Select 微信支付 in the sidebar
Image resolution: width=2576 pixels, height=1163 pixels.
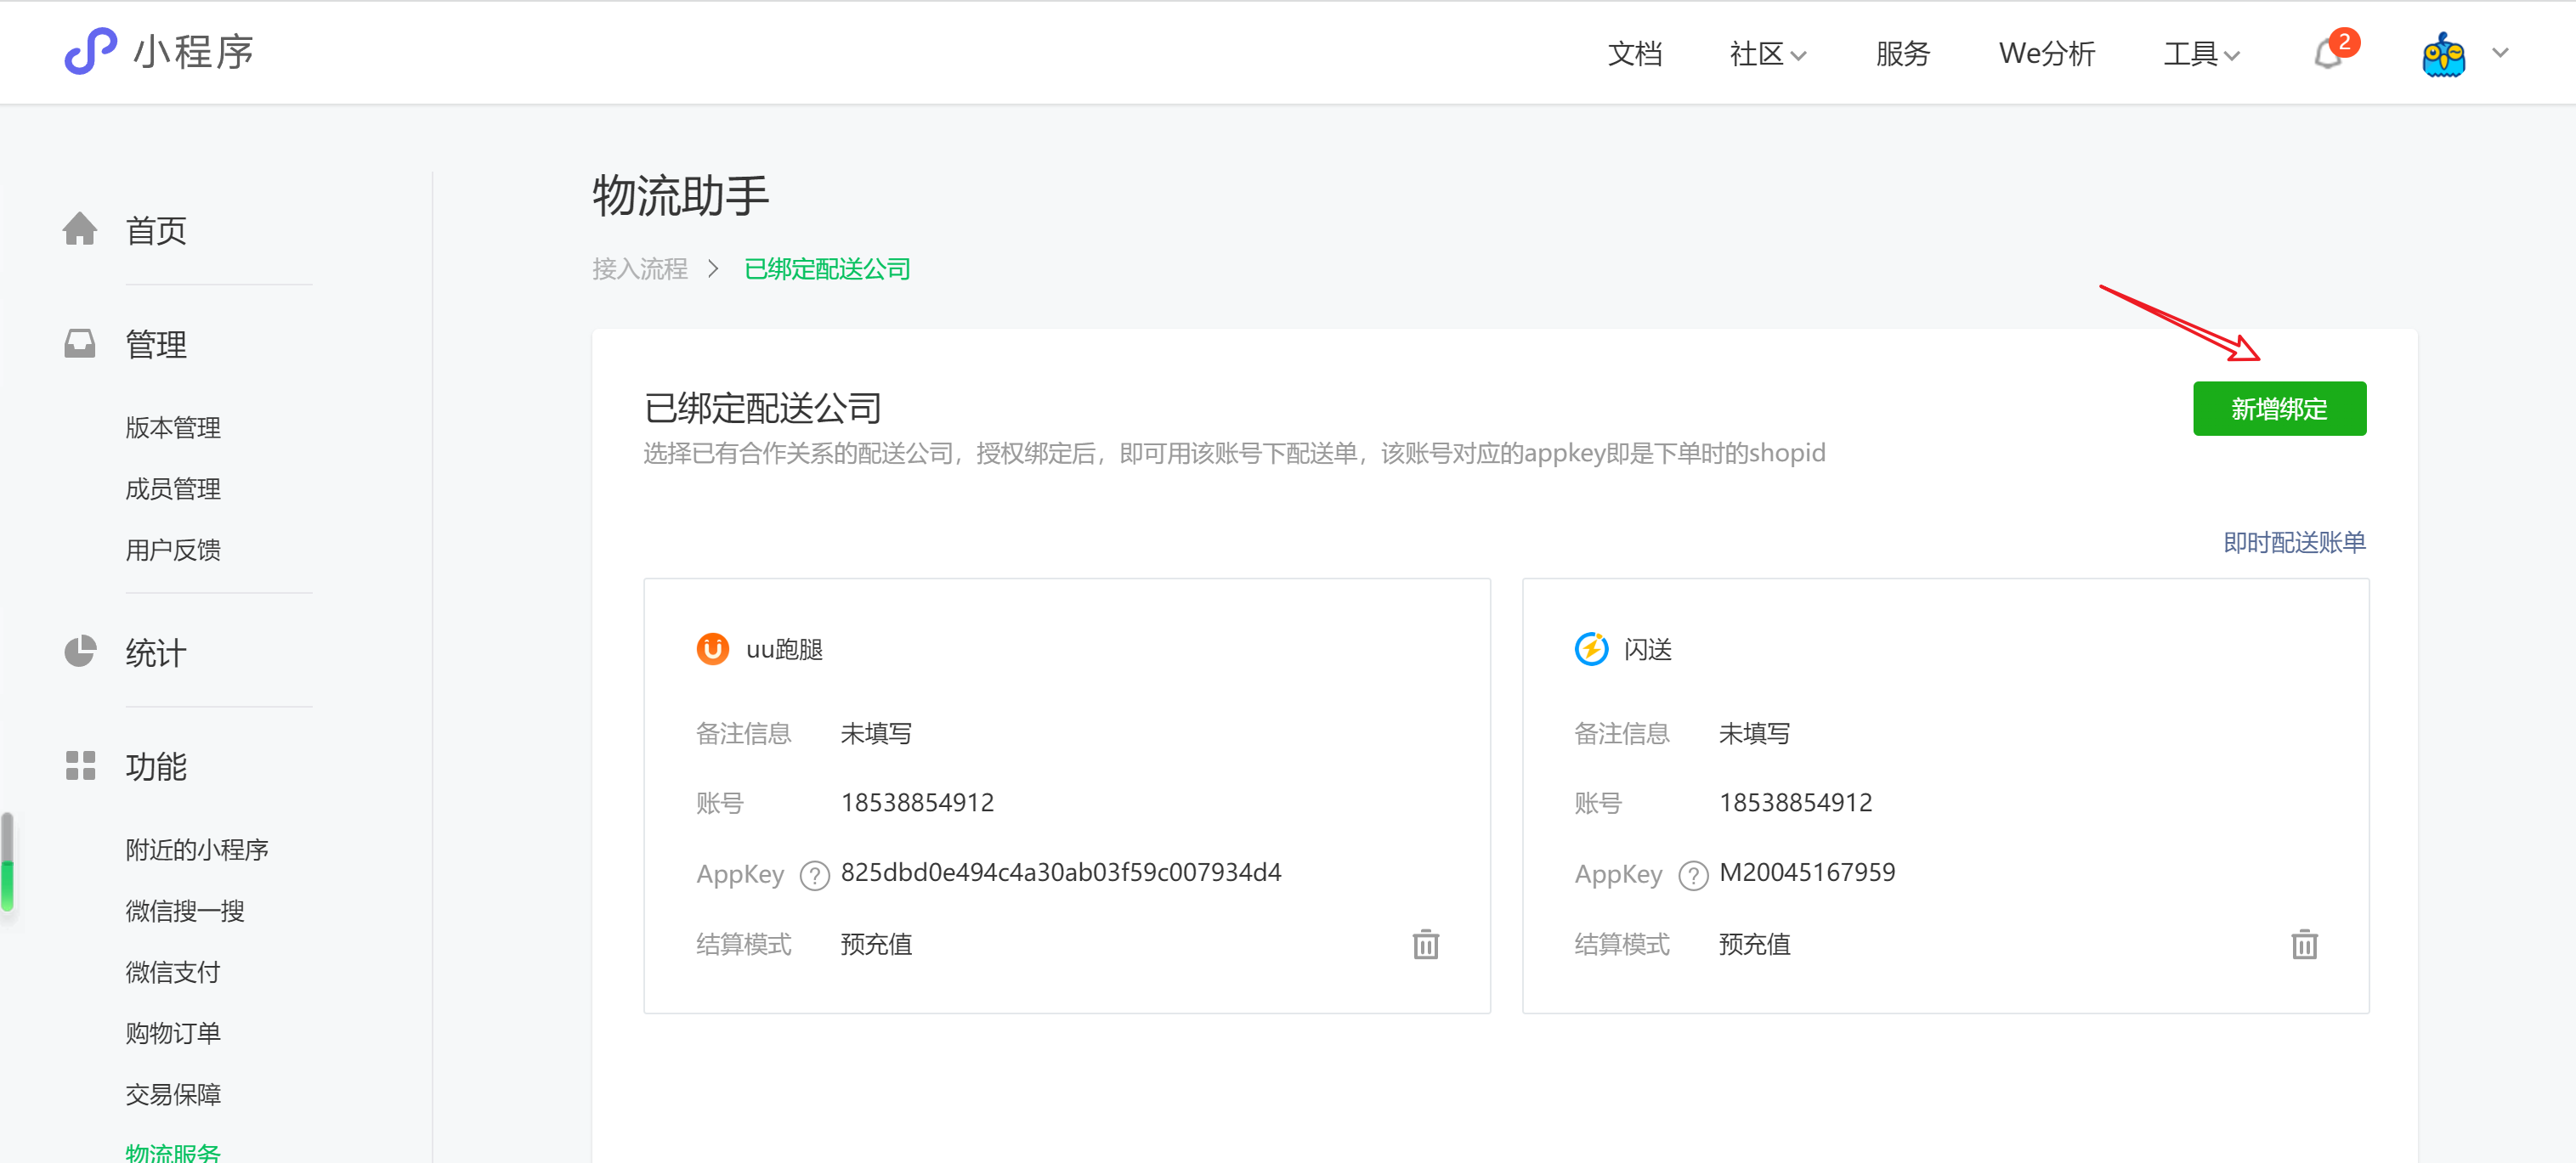pyautogui.click(x=173, y=971)
